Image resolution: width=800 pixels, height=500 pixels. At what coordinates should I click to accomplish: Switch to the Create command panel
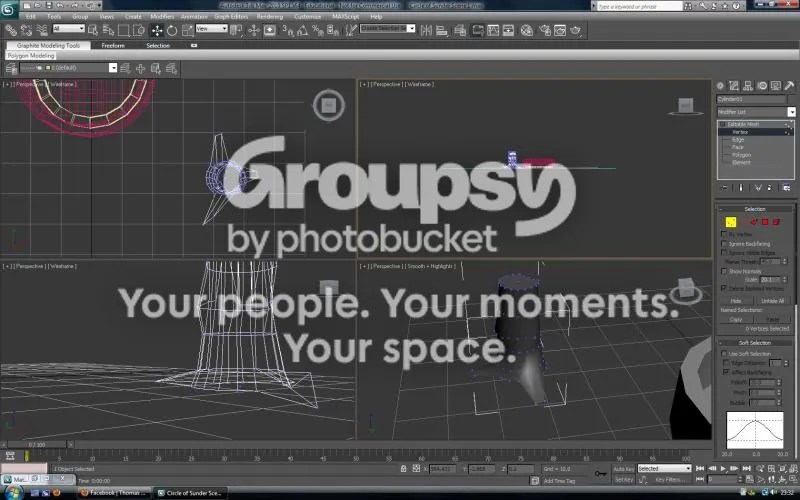point(720,86)
